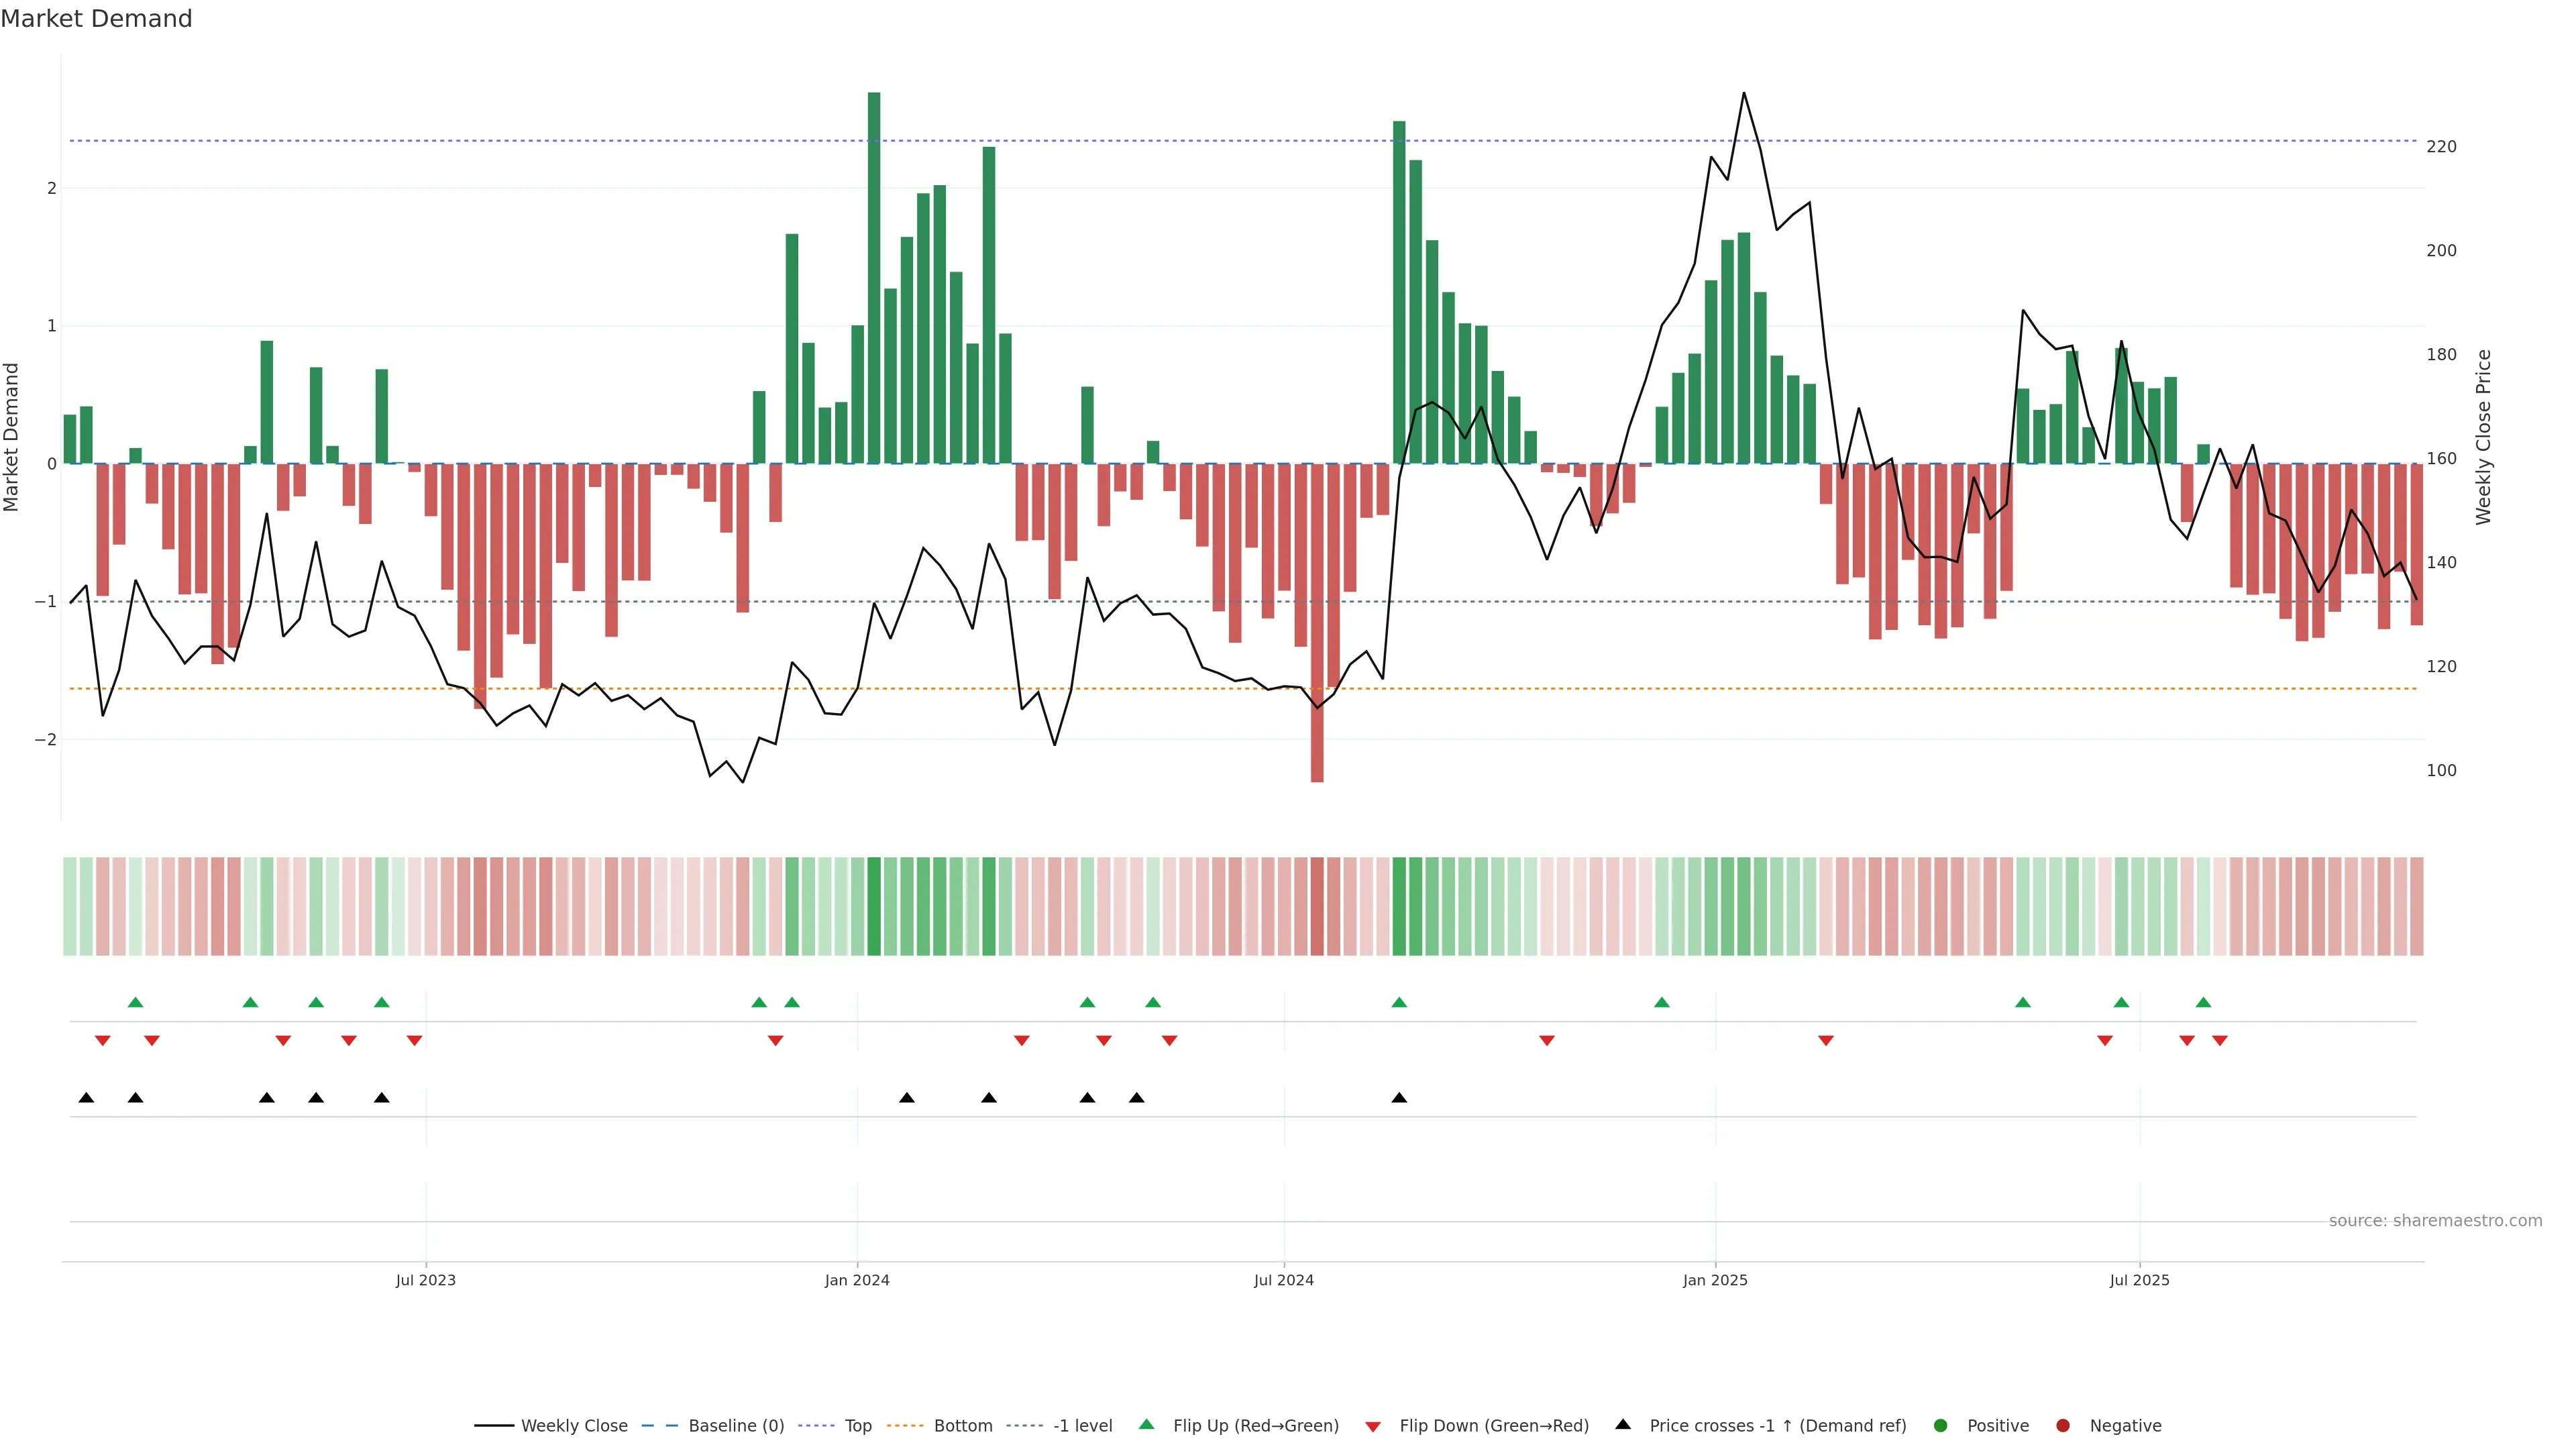Click the Market Demand chart title

[96, 19]
